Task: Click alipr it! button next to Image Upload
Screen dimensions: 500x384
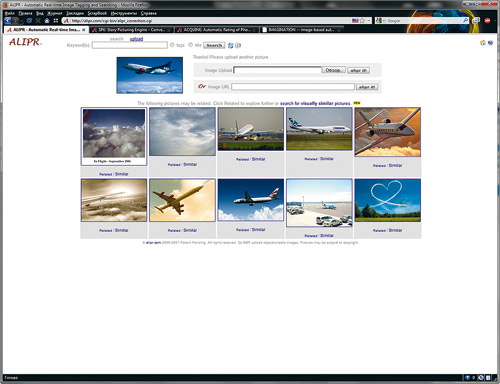Action: pyautogui.click(x=358, y=70)
